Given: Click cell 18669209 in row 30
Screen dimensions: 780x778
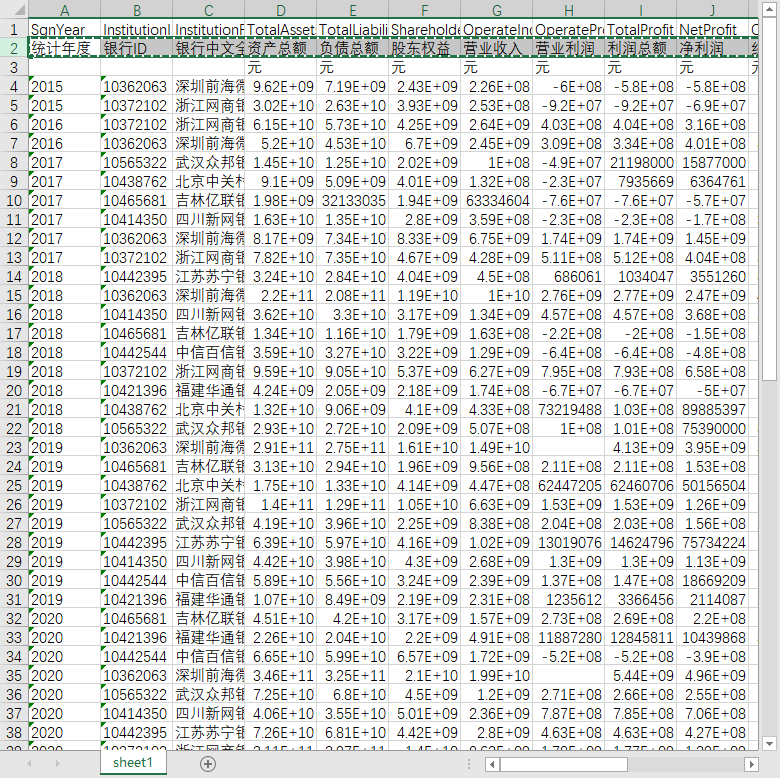Looking at the screenshot, I should [x=713, y=581].
